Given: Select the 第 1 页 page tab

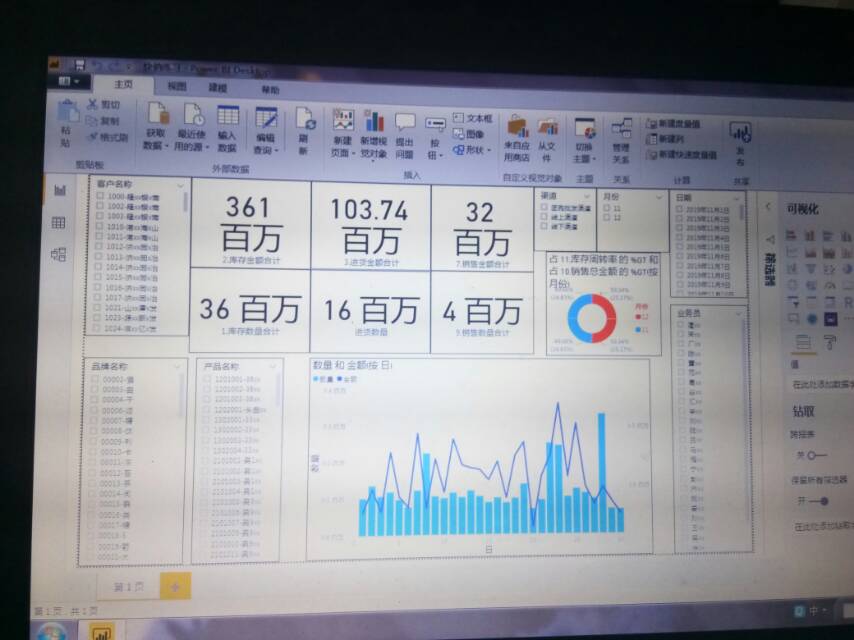Looking at the screenshot, I should coord(129,587).
